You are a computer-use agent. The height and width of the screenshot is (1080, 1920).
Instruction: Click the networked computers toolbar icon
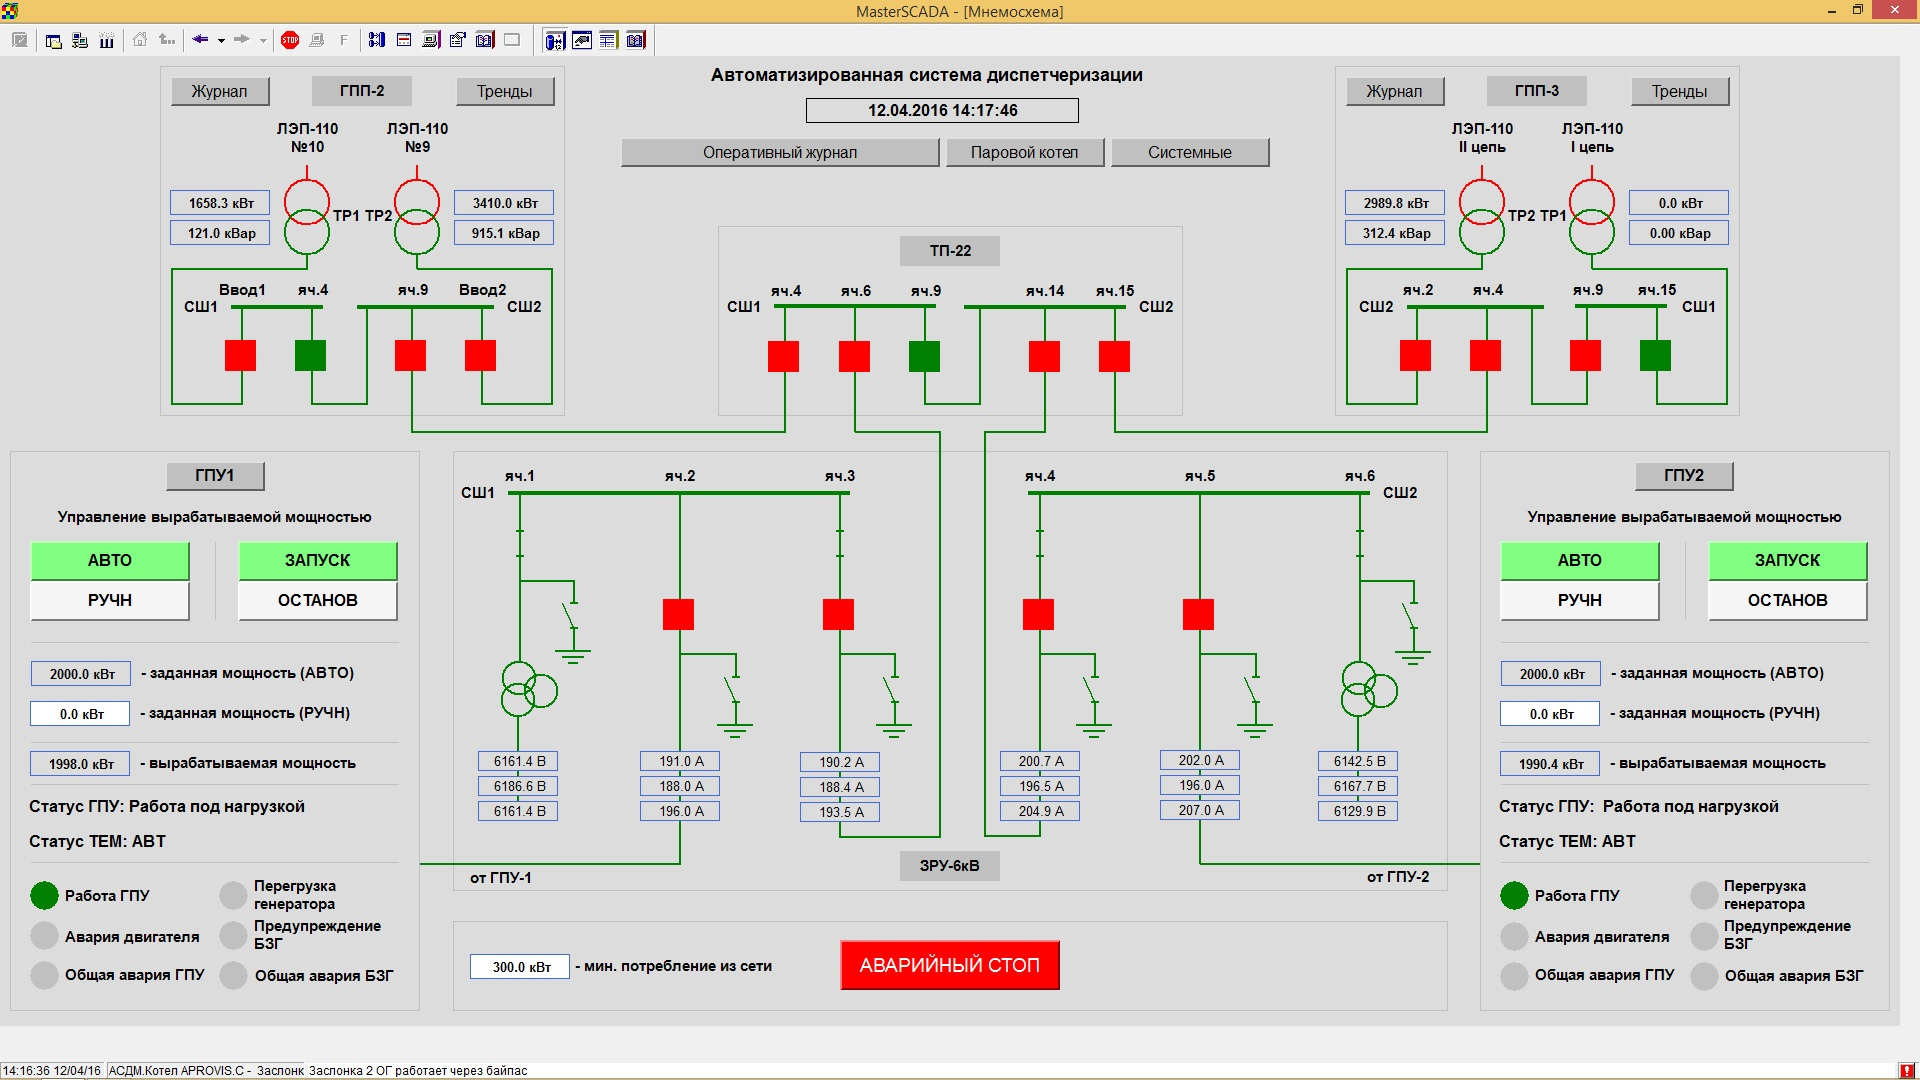(x=80, y=40)
